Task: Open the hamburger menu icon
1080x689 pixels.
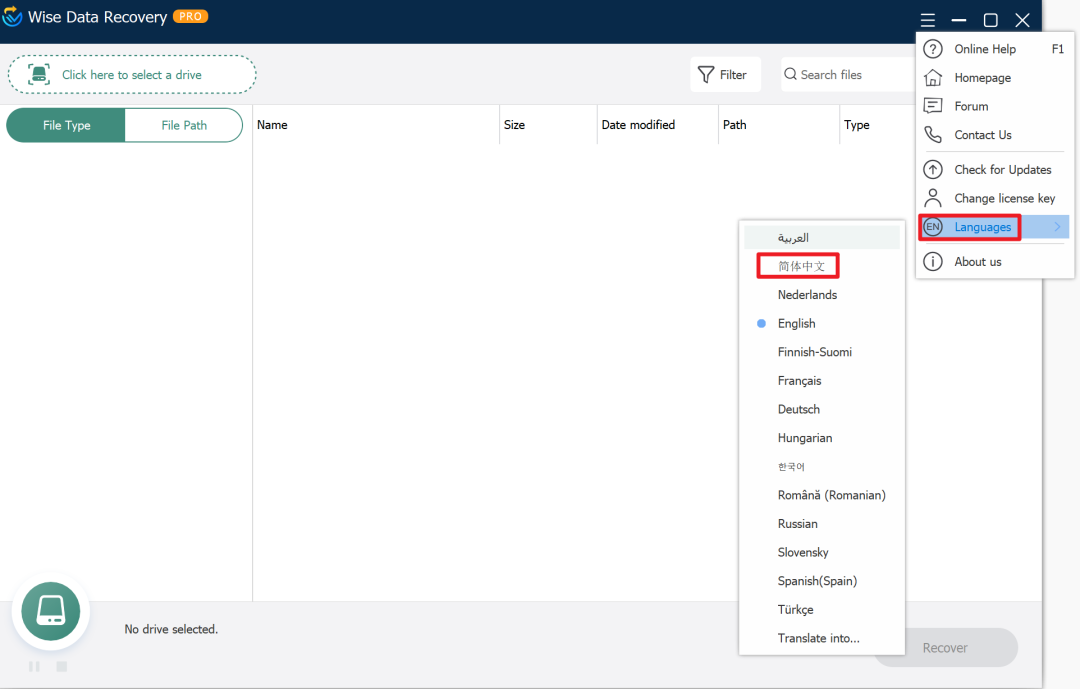Action: pos(928,20)
